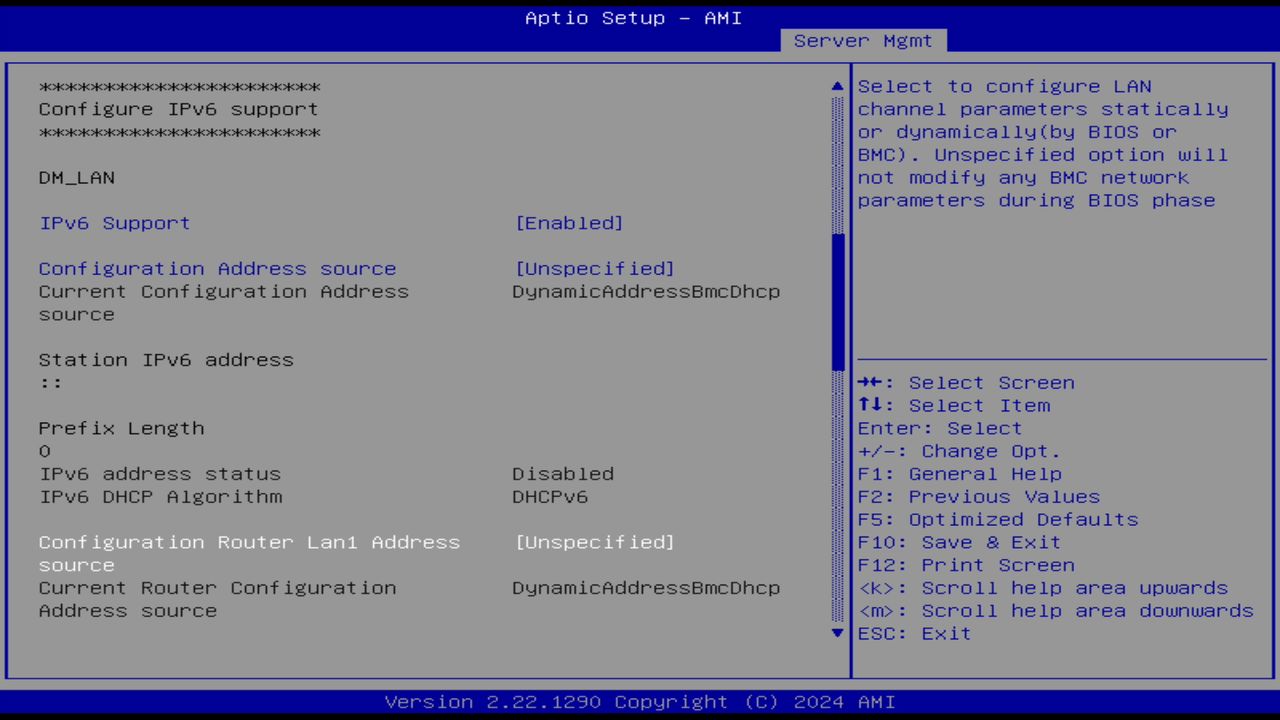Click the Prefix Length label

tap(121, 428)
